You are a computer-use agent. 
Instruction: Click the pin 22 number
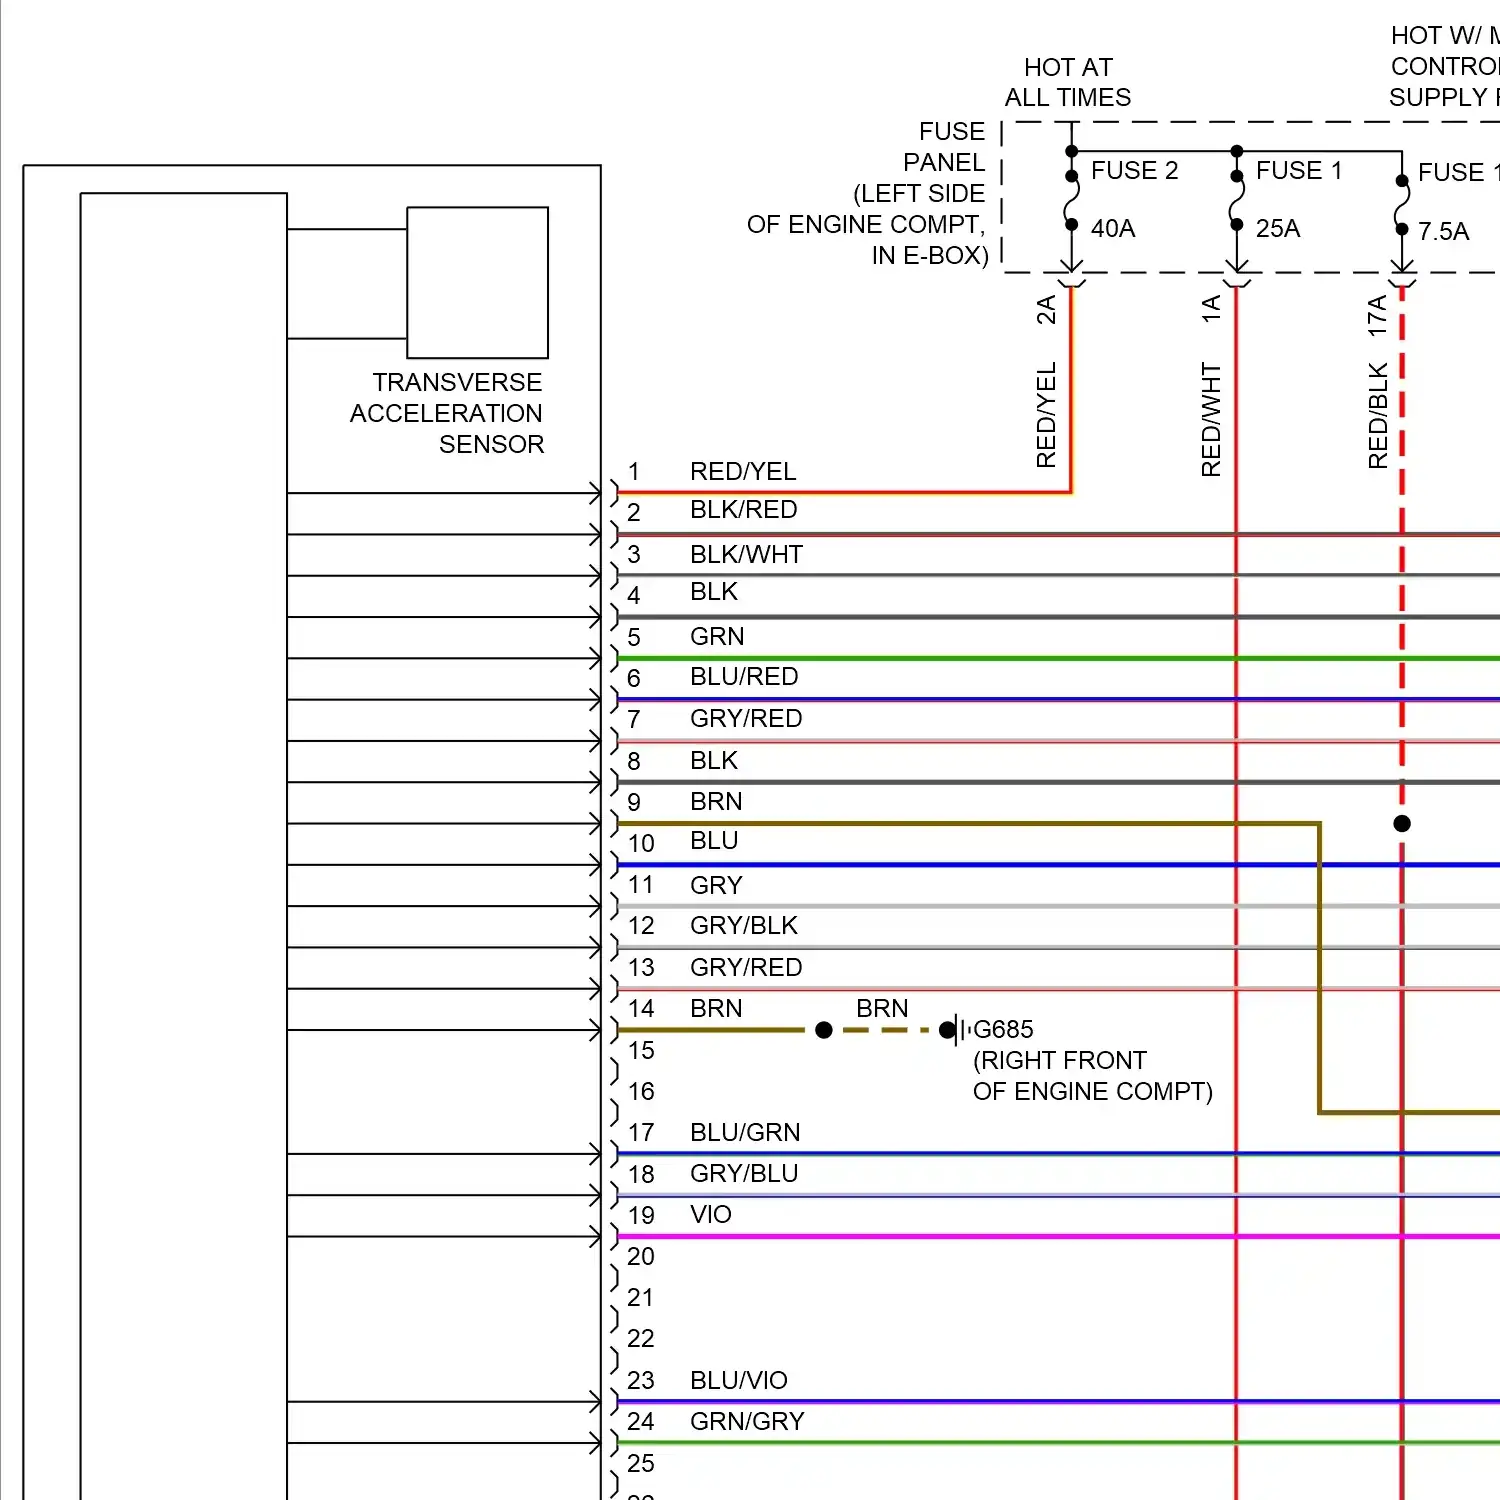[641, 1339]
